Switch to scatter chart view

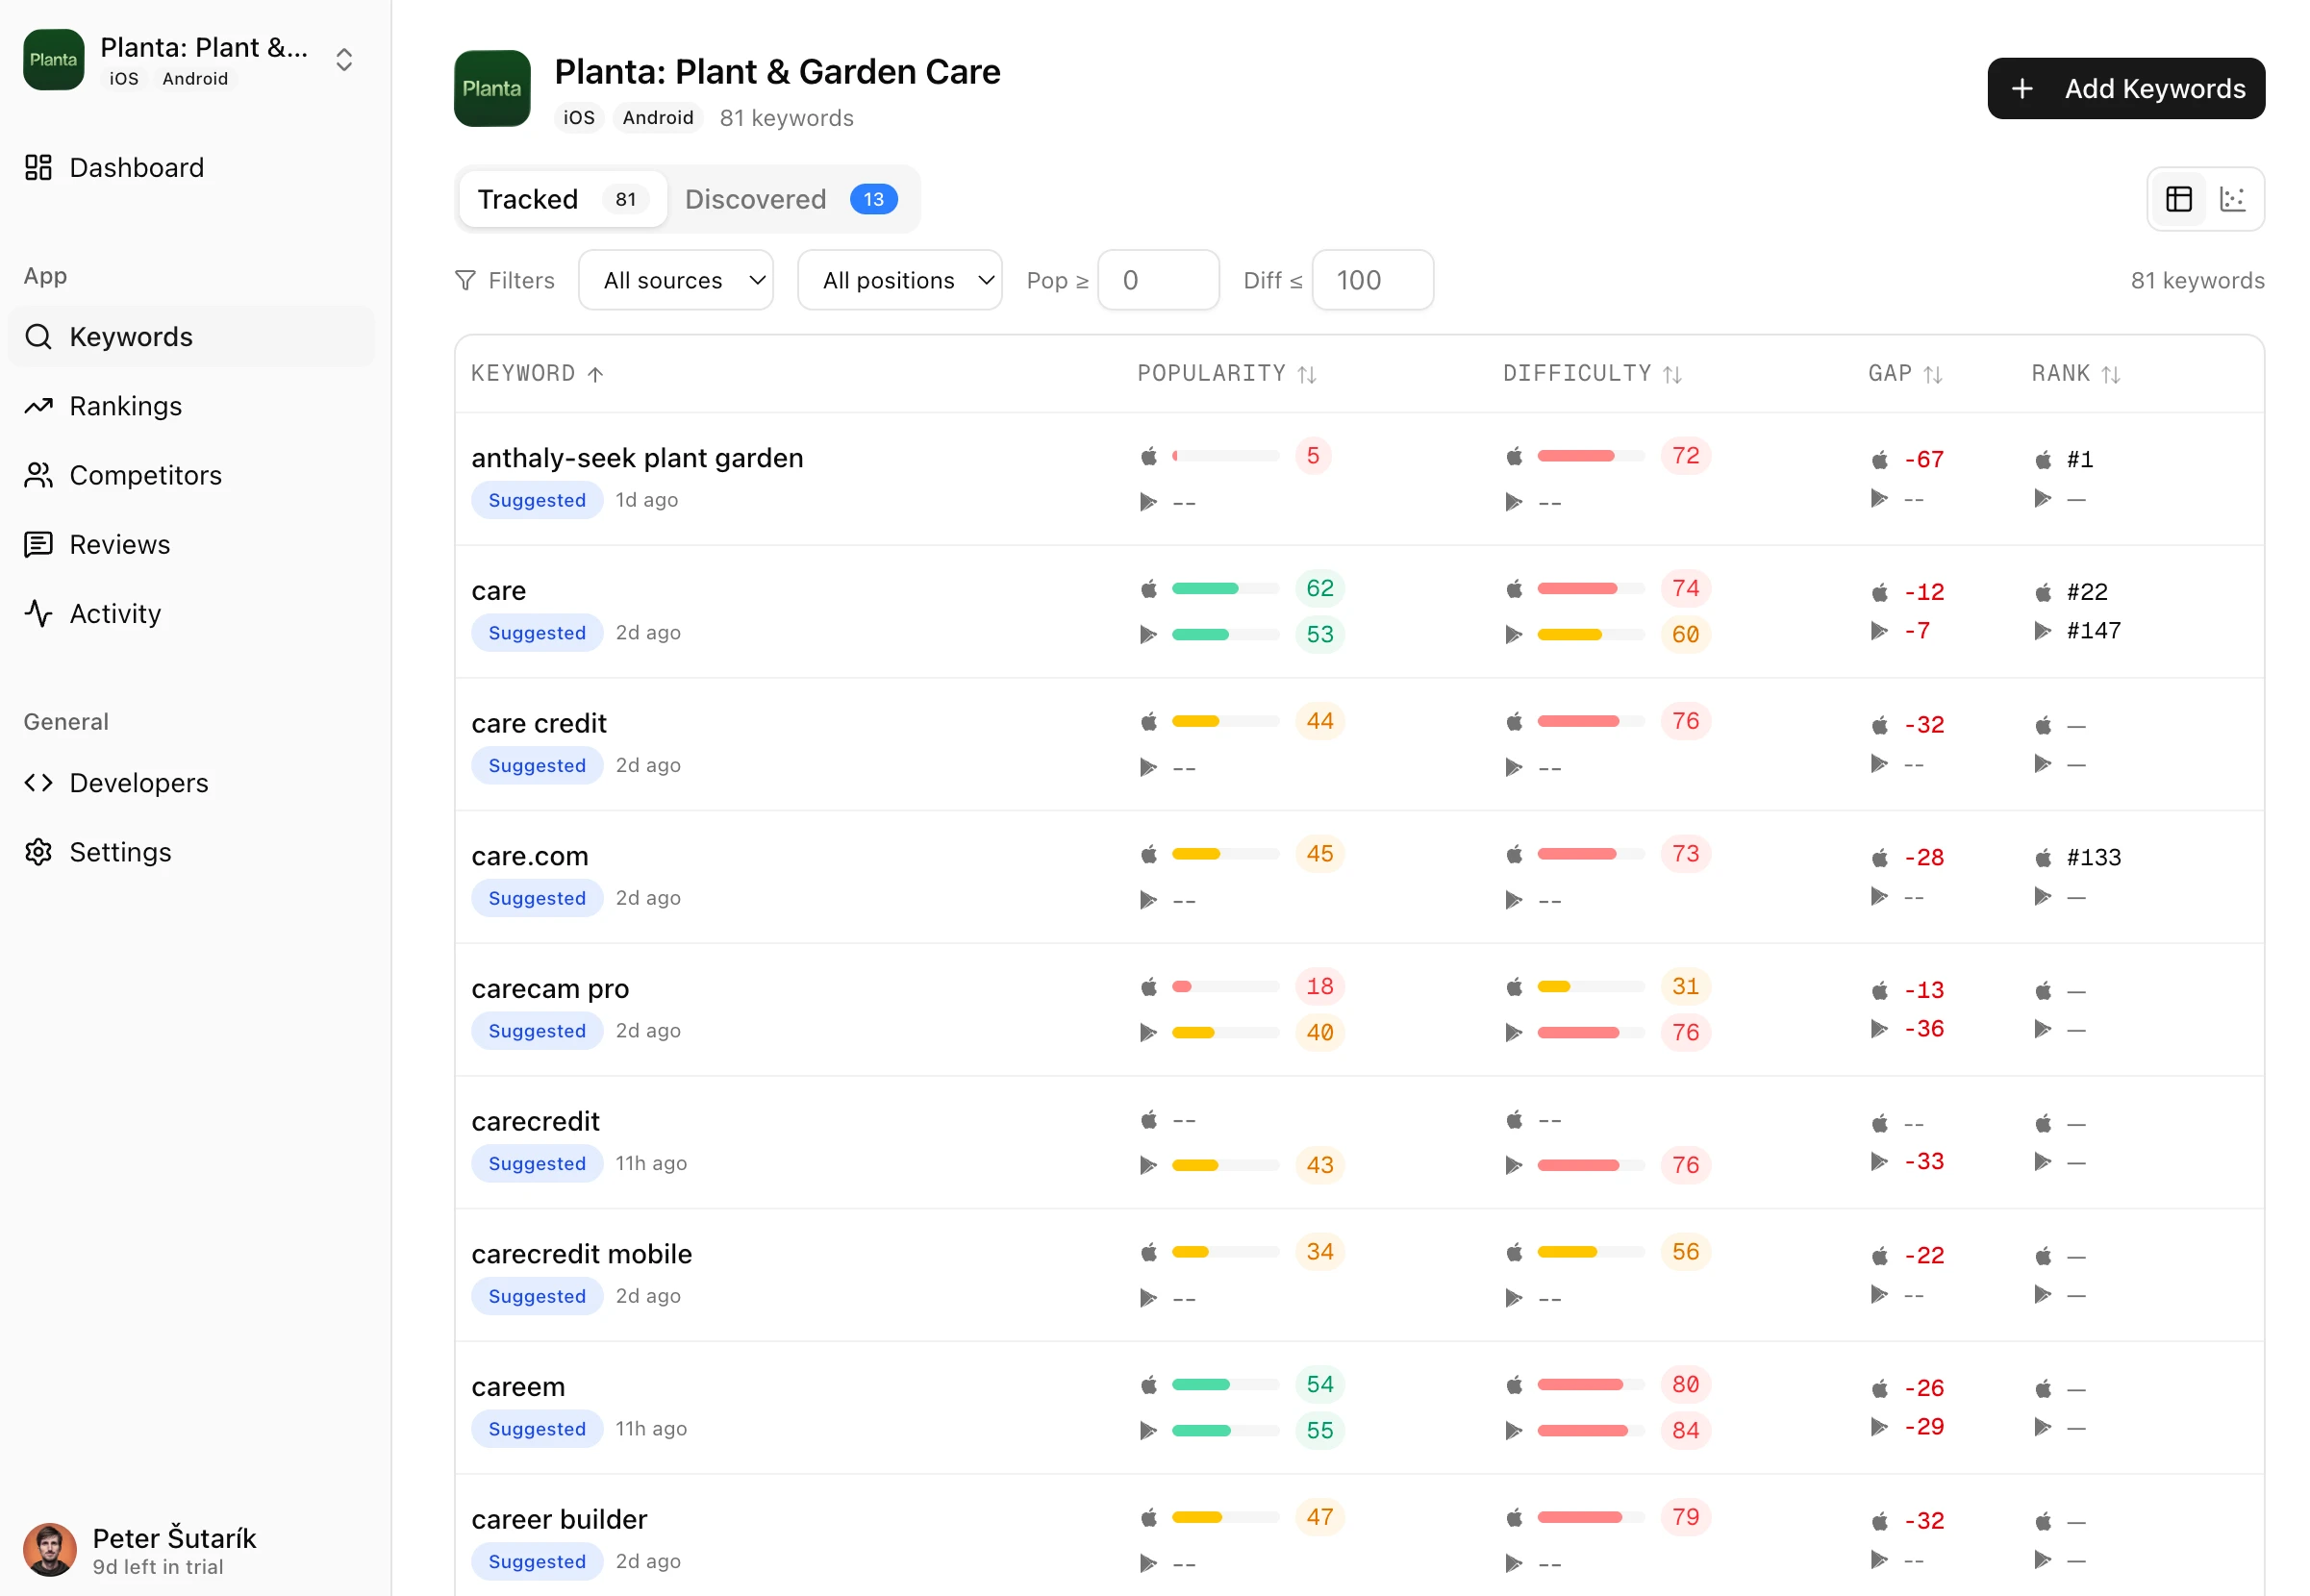pos(2232,199)
